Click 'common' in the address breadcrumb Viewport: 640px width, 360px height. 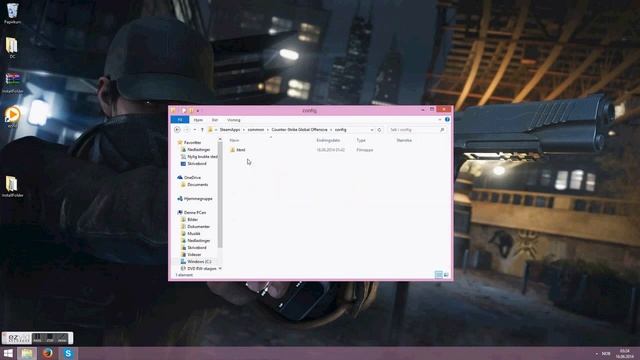coord(256,129)
